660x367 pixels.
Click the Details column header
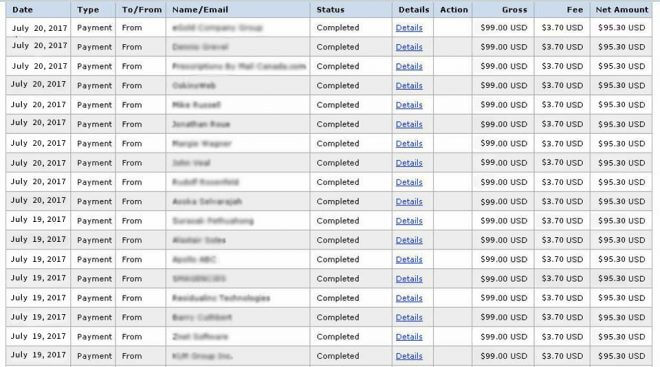click(414, 9)
